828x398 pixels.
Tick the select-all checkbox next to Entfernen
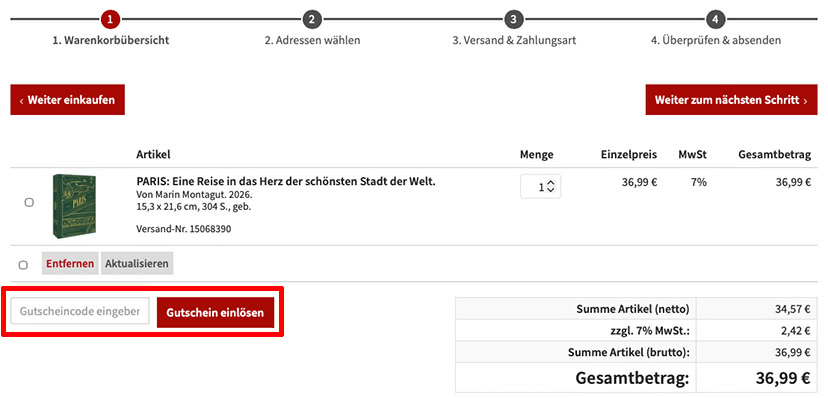click(x=23, y=264)
